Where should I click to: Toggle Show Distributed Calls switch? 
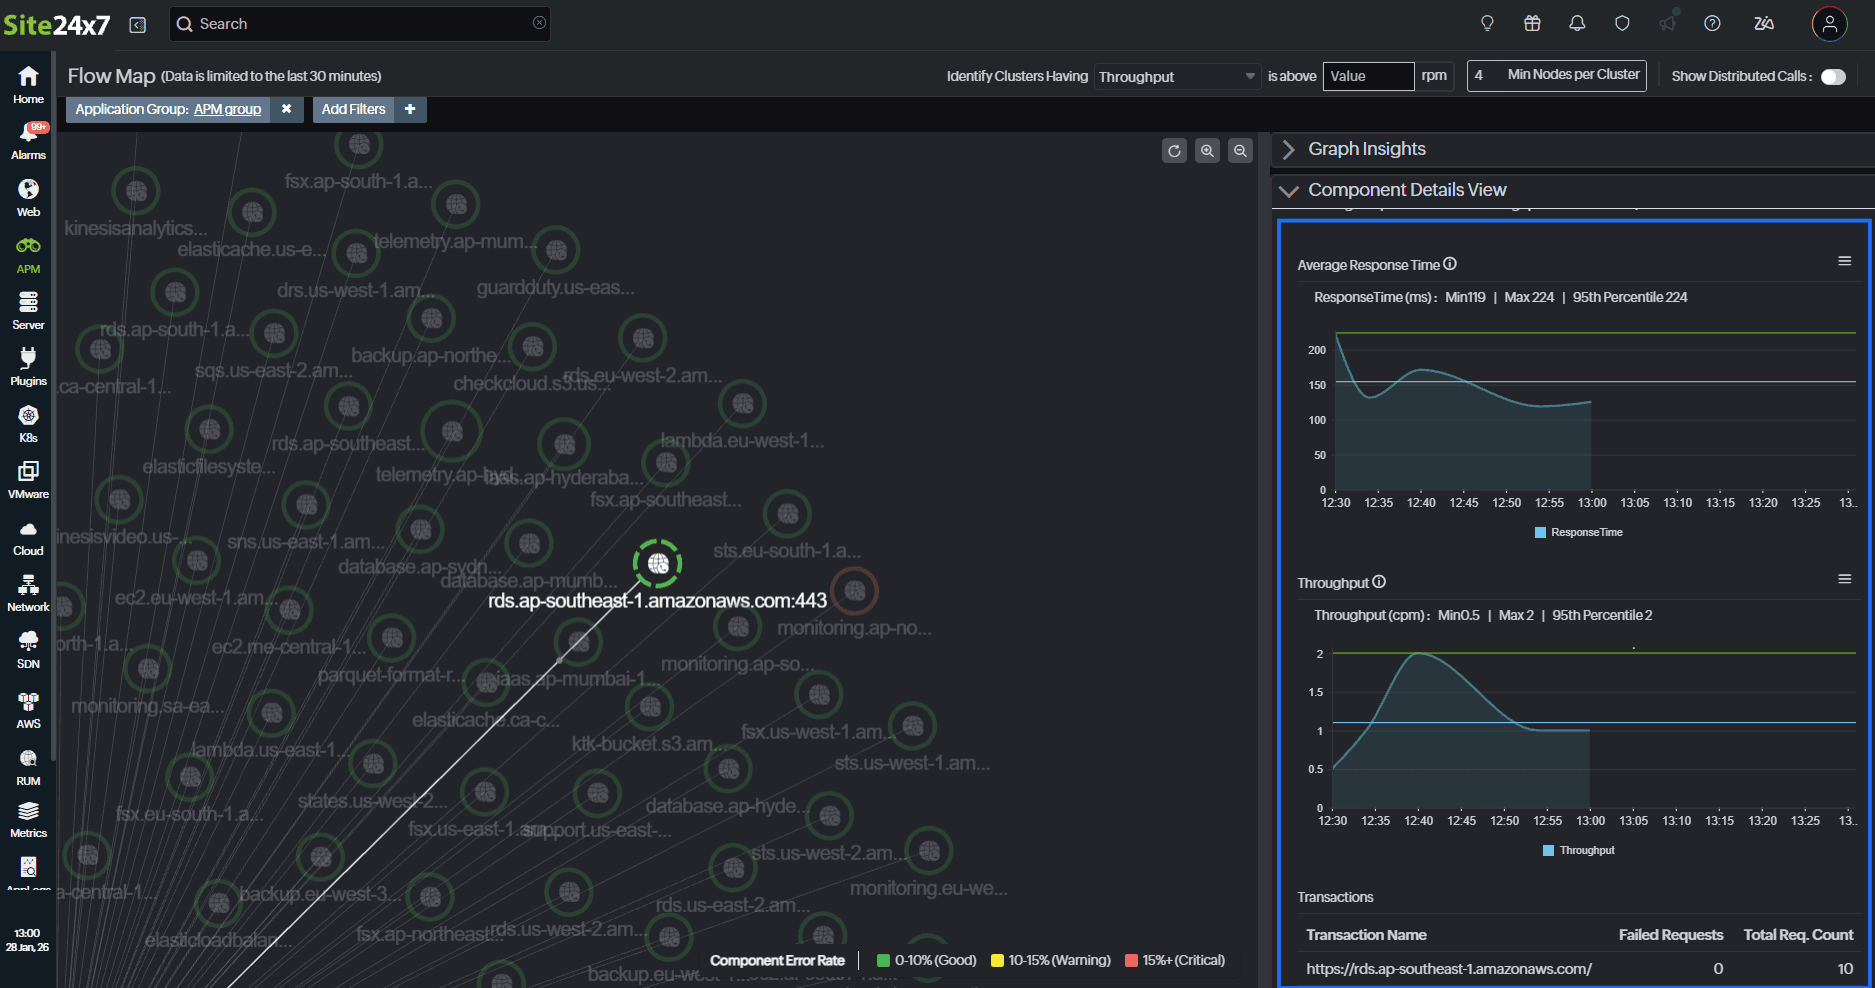pyautogui.click(x=1832, y=77)
